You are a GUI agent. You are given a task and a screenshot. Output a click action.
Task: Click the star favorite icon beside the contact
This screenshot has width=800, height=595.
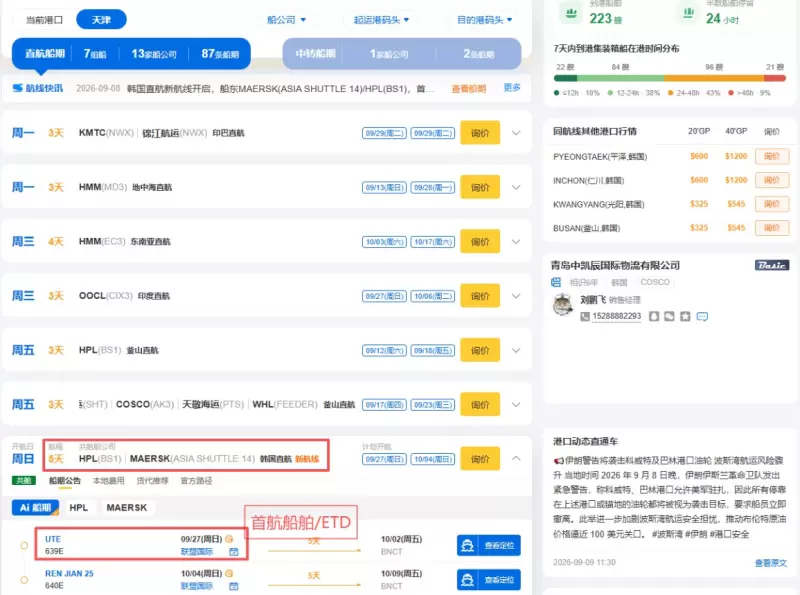(x=685, y=317)
